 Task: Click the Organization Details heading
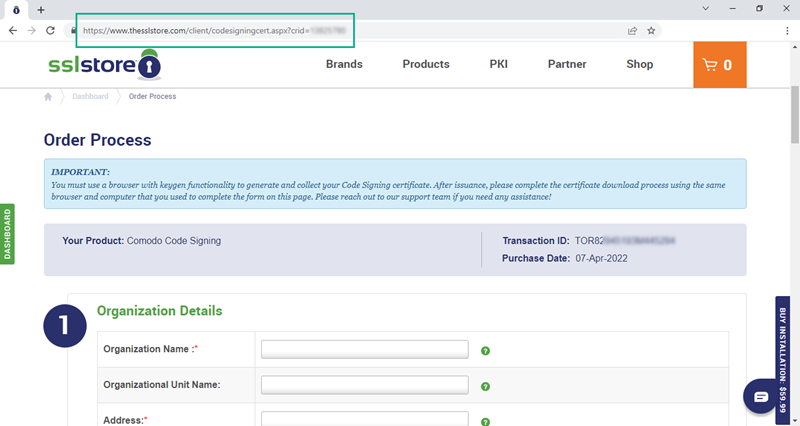[160, 311]
